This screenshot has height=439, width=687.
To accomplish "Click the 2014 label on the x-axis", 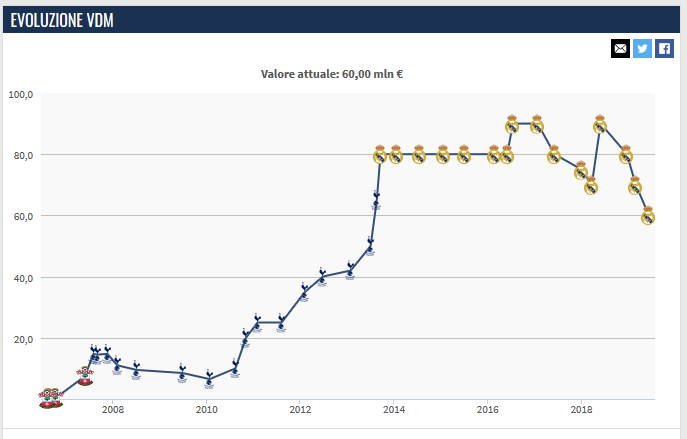I will [393, 408].
